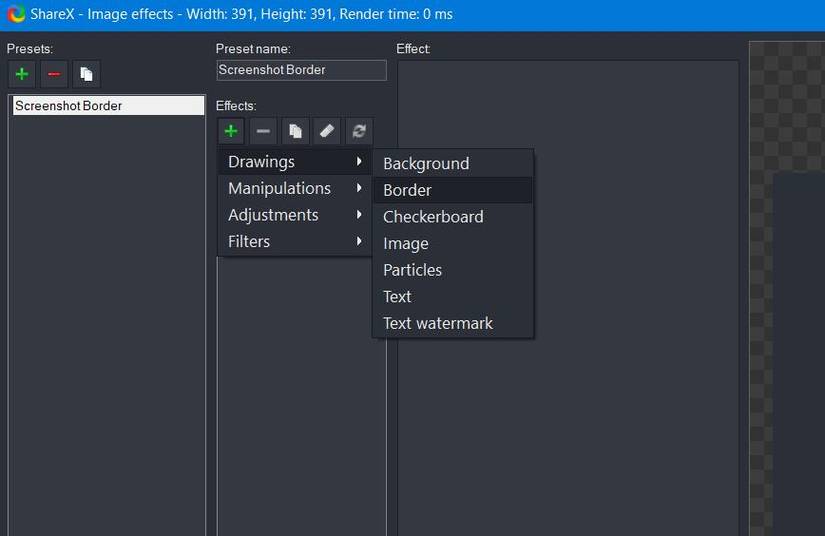The image size is (825, 536).
Task: Expand the Manipulations submenu arrow
Action: [x=359, y=188]
